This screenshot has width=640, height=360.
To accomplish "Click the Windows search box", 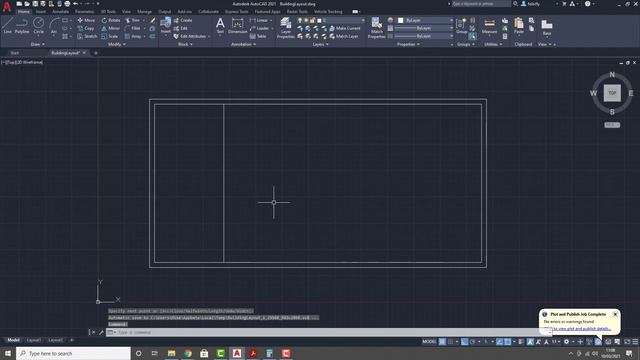I will pos(73,353).
